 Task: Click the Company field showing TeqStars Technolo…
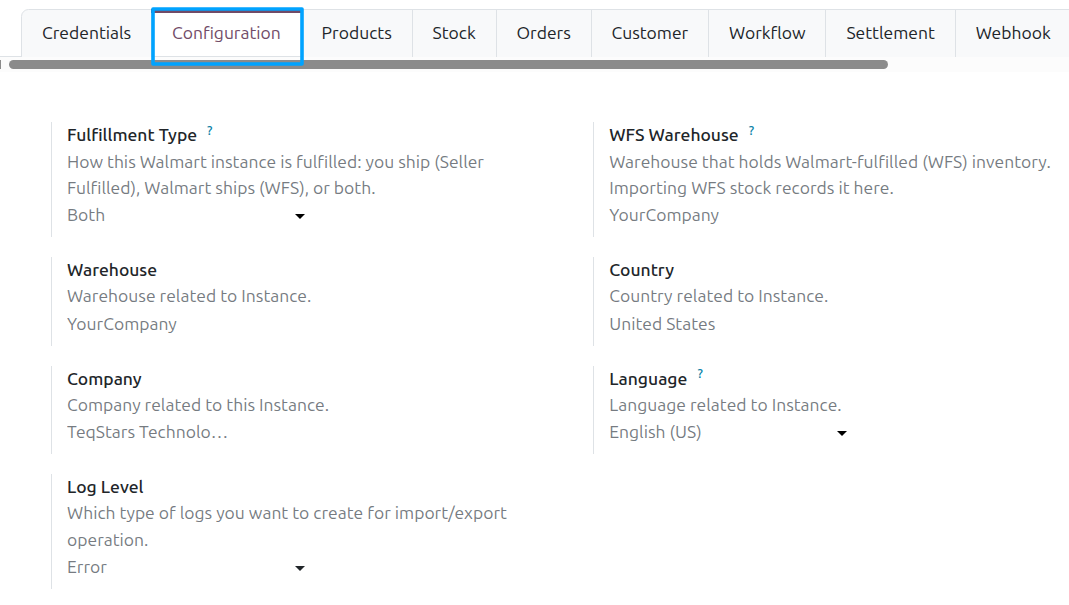click(x=147, y=432)
